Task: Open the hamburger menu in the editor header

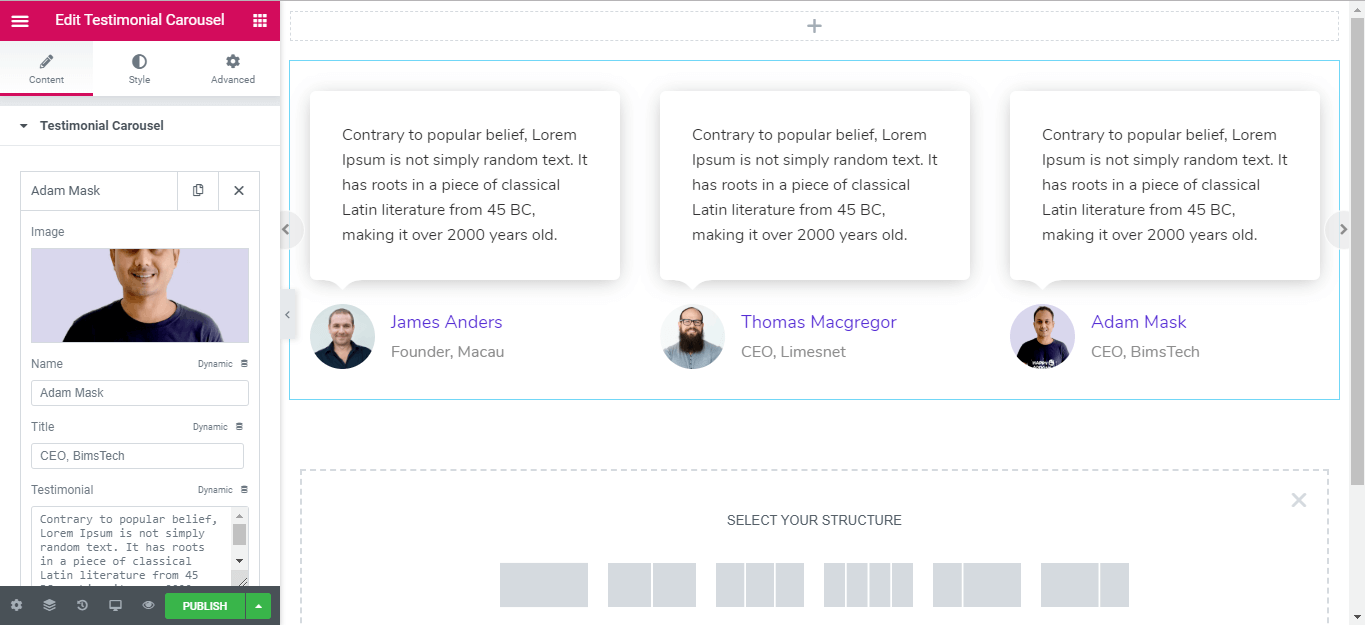Action: point(20,20)
